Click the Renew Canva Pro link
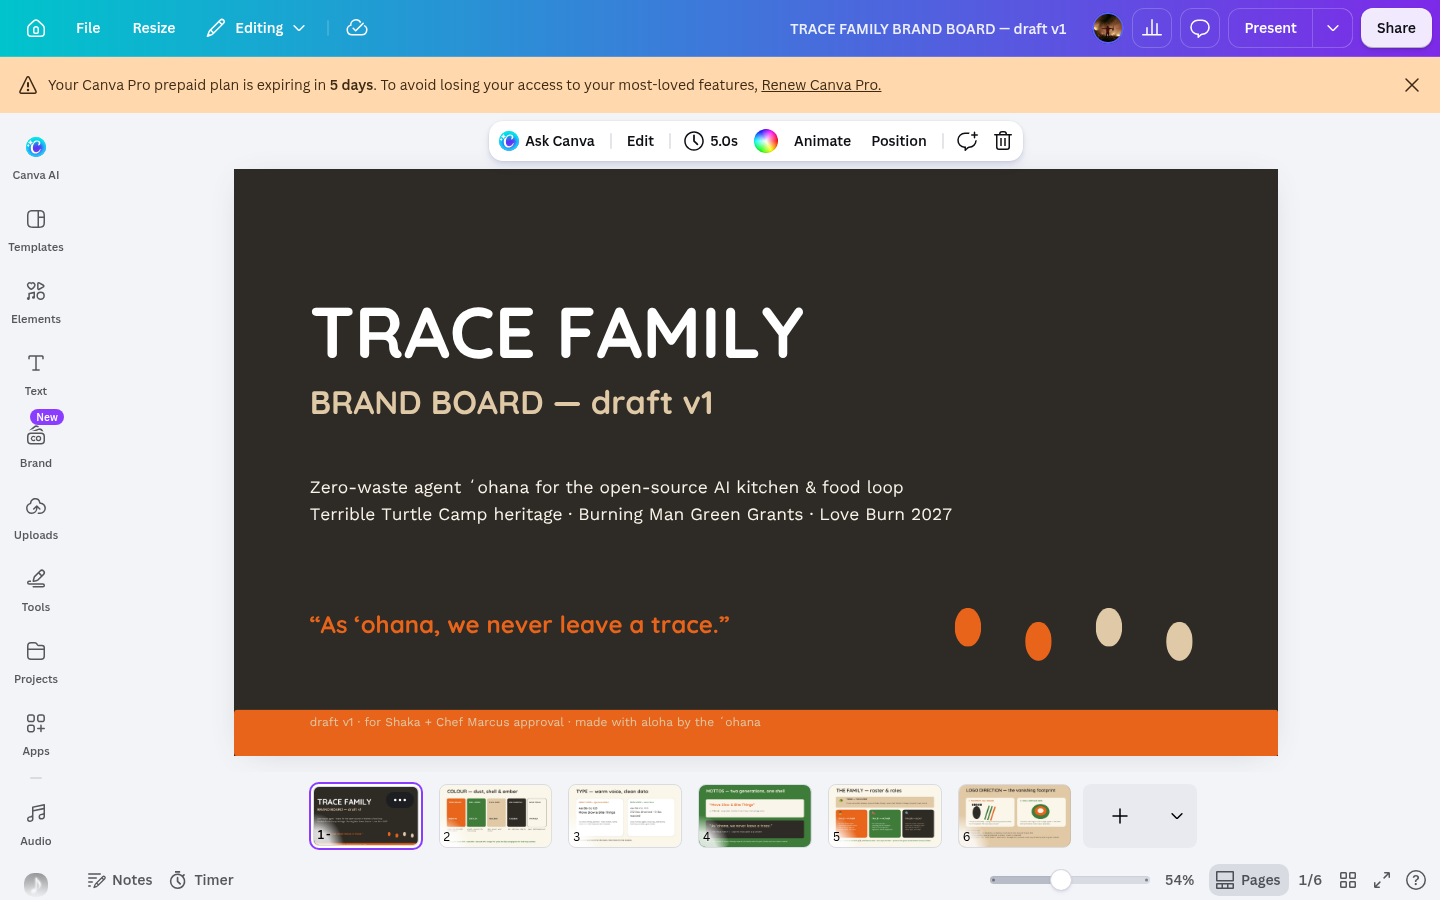1440x900 pixels. pos(821,85)
